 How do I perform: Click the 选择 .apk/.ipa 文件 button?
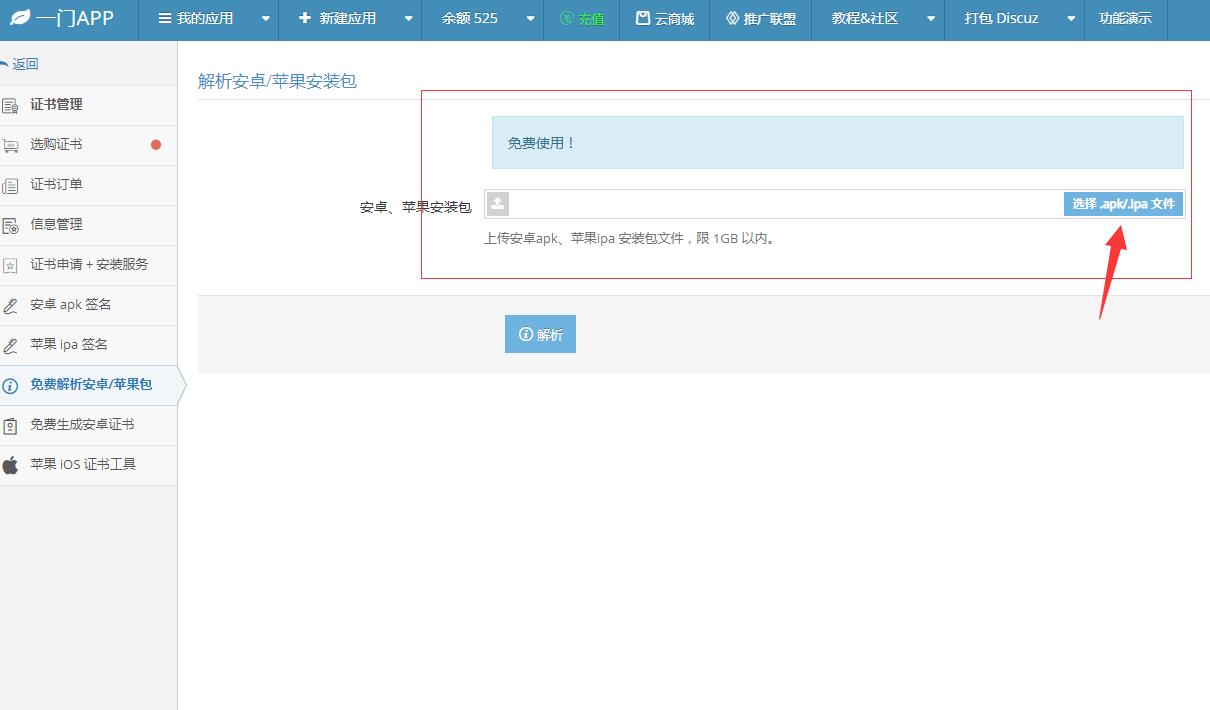click(x=1123, y=204)
